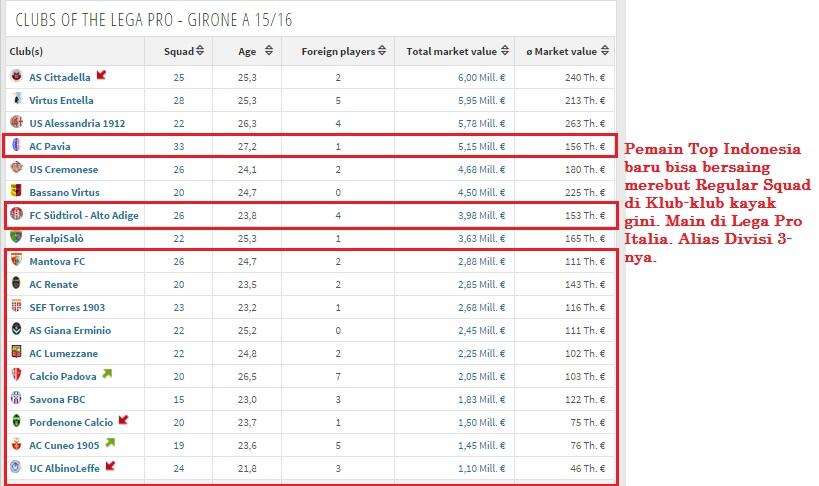Open the FC Südtirol - Alto Adige link
The height and width of the screenshot is (486, 819).
pos(84,215)
